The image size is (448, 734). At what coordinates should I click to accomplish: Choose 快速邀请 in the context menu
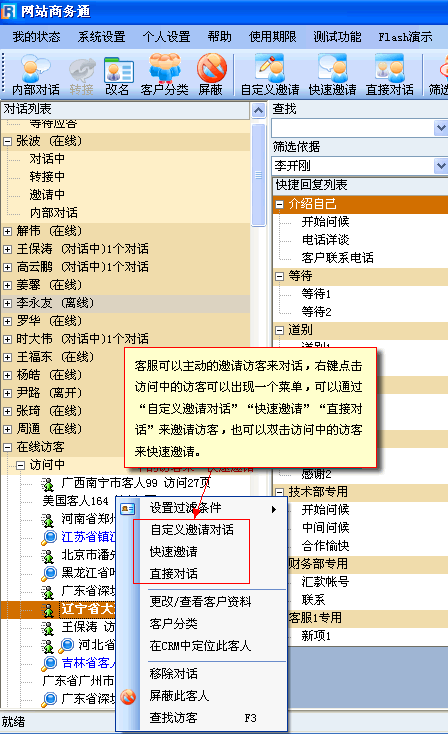pyautogui.click(x=174, y=551)
